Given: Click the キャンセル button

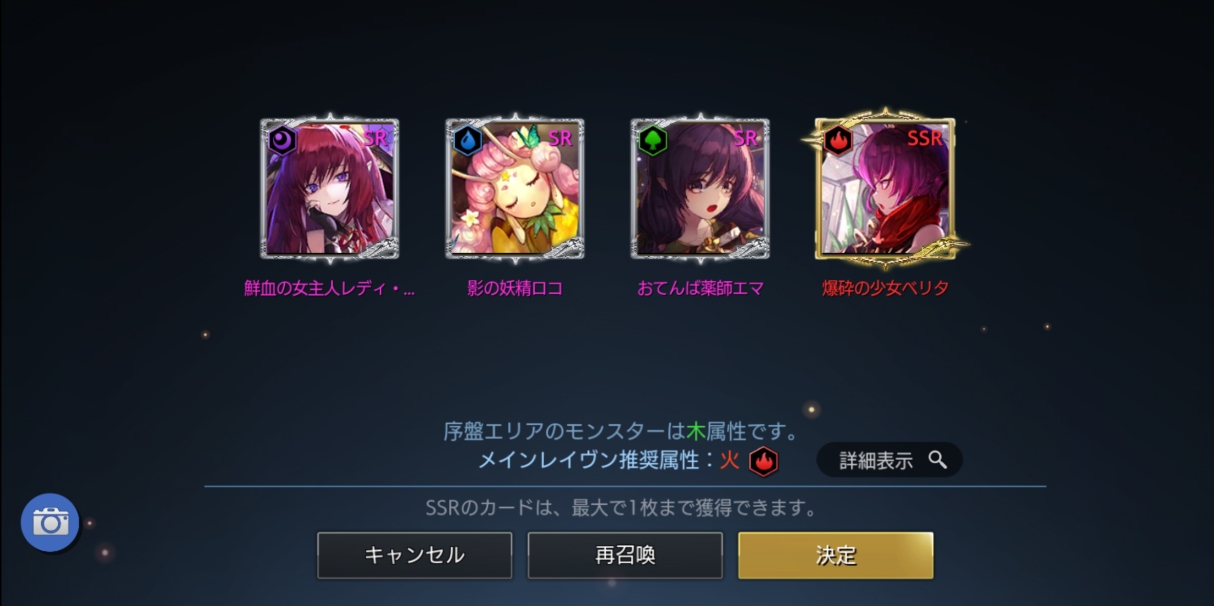Looking at the screenshot, I should tap(415, 555).
